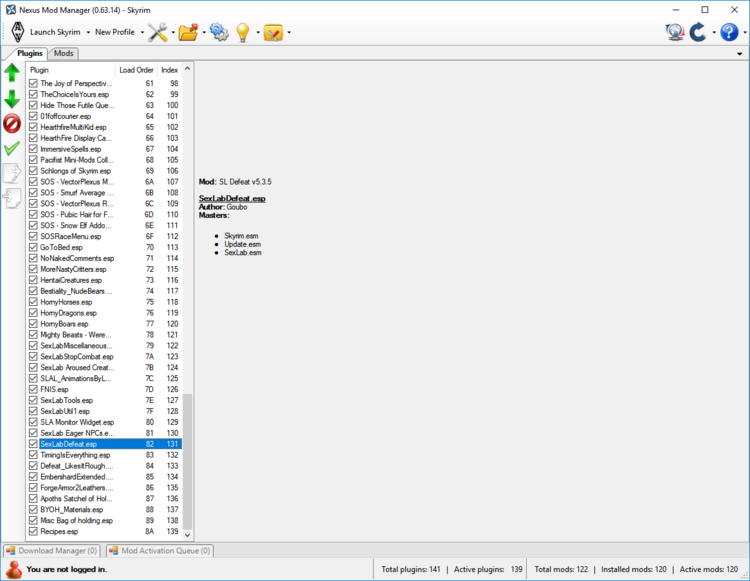Screen dimensions: 750x581
Task: Move plugin down with green arrow
Action: coord(12,99)
